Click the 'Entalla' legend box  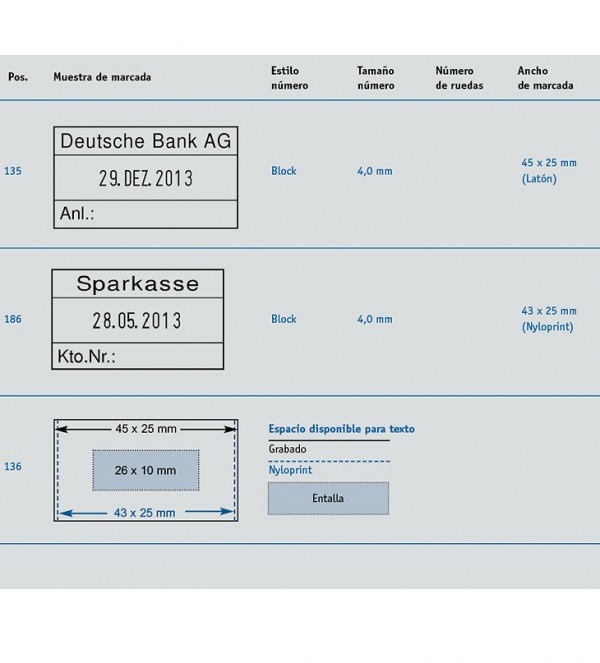coord(328,499)
